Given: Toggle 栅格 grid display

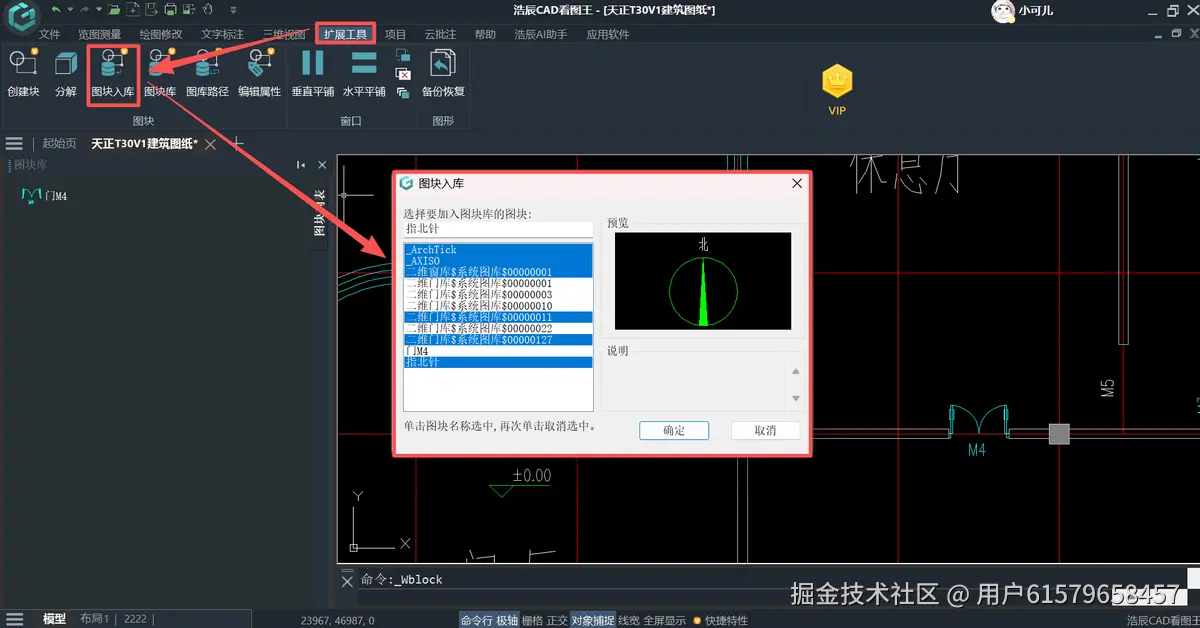Looking at the screenshot, I should pyautogui.click(x=532, y=620).
